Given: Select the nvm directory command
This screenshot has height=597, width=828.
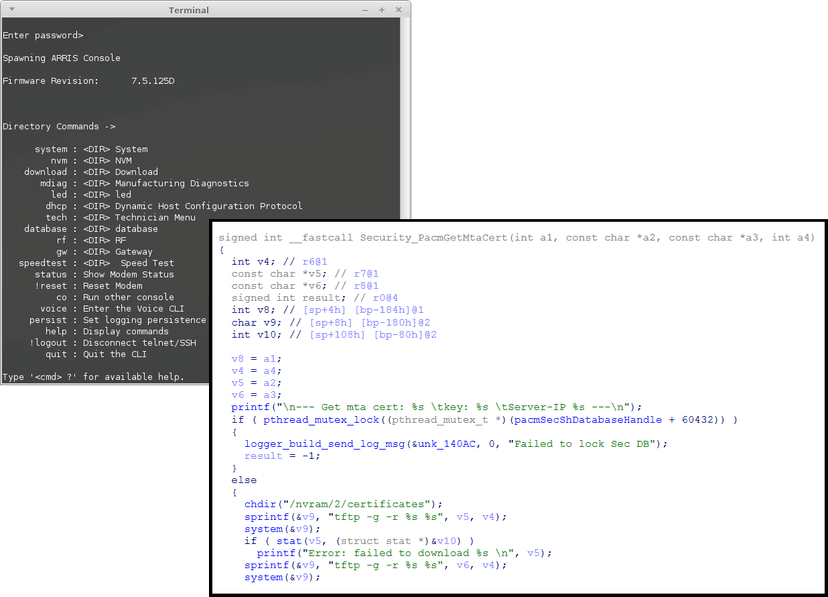Looking at the screenshot, I should pos(91,160).
